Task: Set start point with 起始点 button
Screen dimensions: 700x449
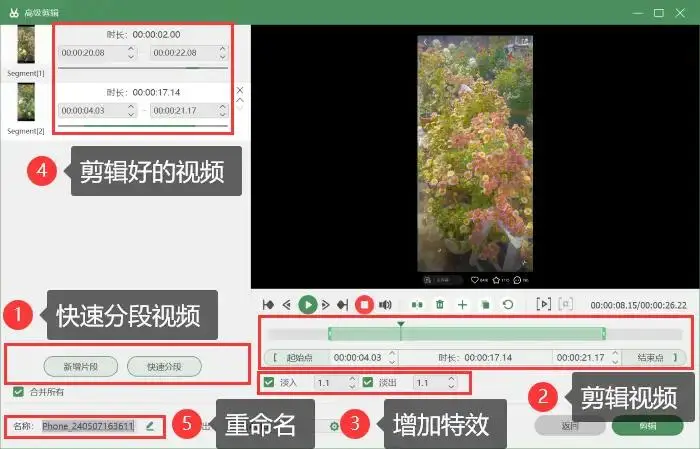Action: 296,358
